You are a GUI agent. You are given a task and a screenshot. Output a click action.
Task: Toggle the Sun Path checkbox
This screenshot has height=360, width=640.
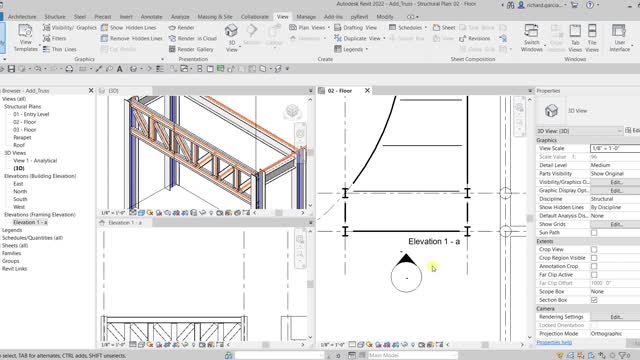point(594,233)
